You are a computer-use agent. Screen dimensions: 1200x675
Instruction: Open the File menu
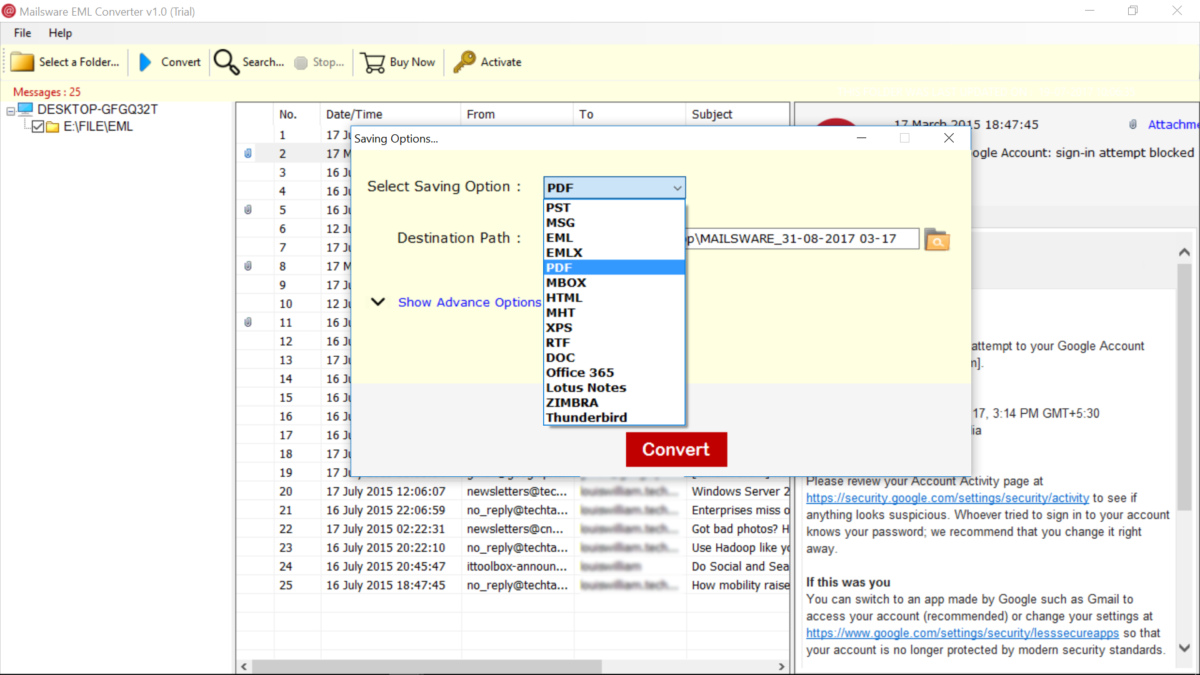[22, 33]
